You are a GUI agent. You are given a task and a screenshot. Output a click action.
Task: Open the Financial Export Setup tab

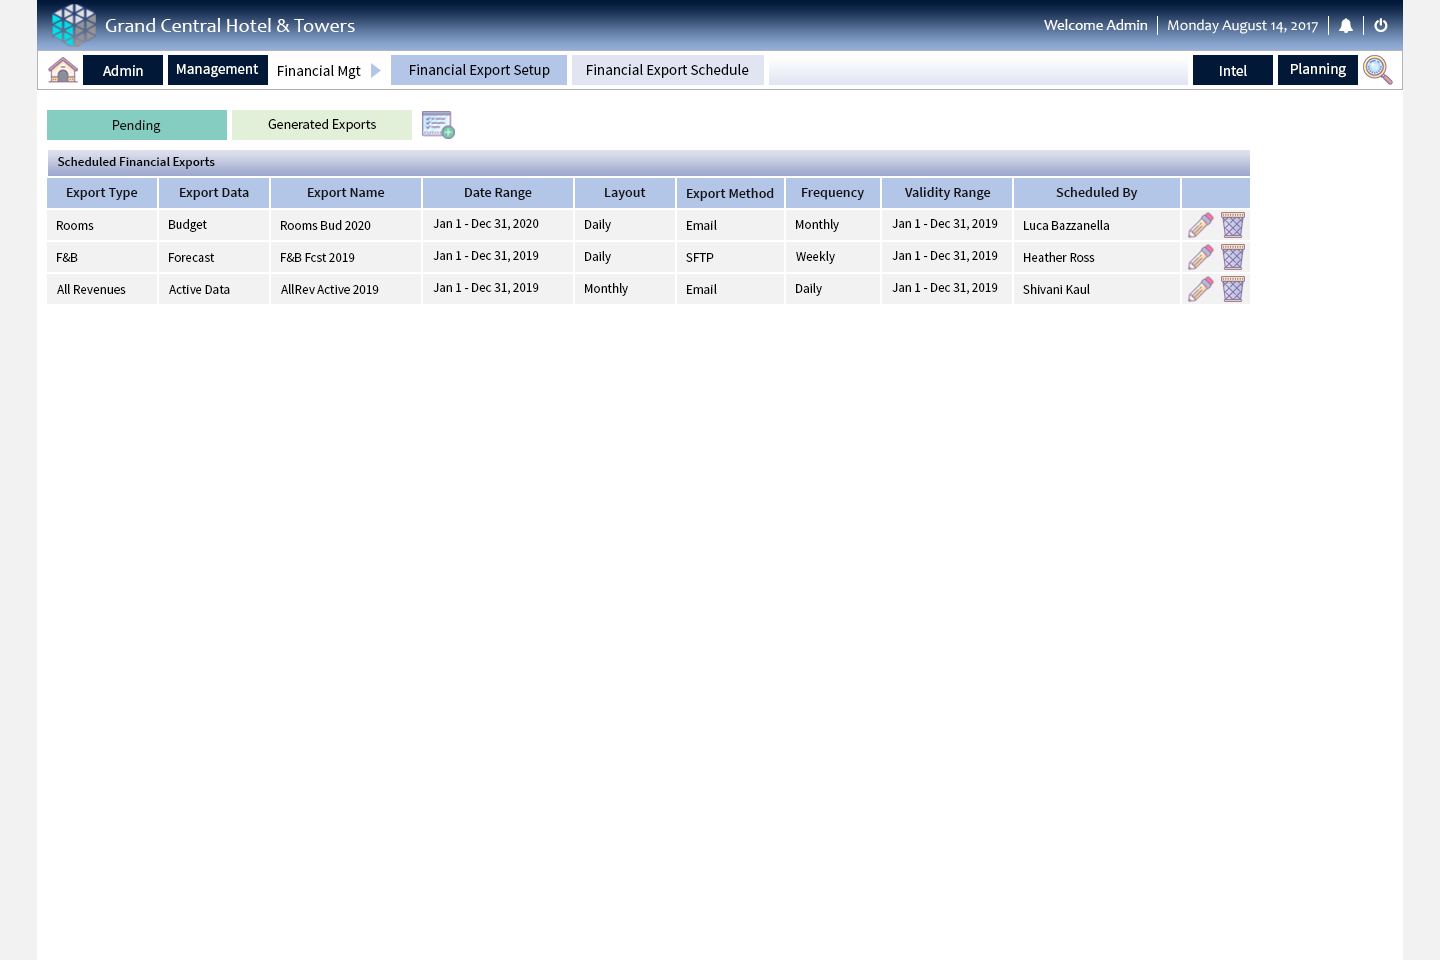pos(479,70)
